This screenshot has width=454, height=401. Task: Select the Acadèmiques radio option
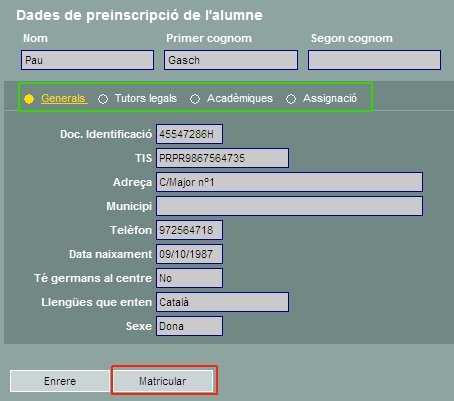point(195,99)
